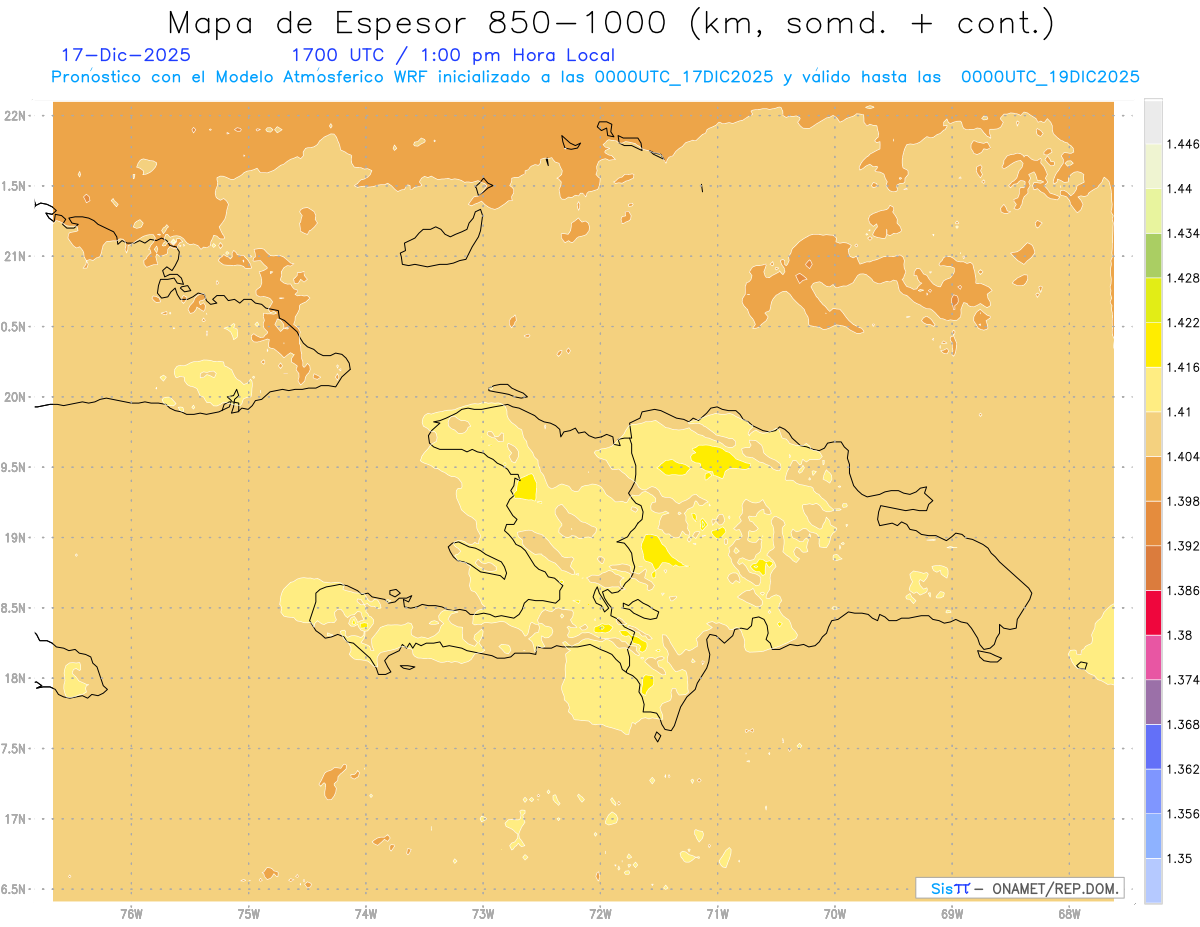1200x927 pixels.
Task: Click the 76W longitude label
Action: click(x=131, y=914)
